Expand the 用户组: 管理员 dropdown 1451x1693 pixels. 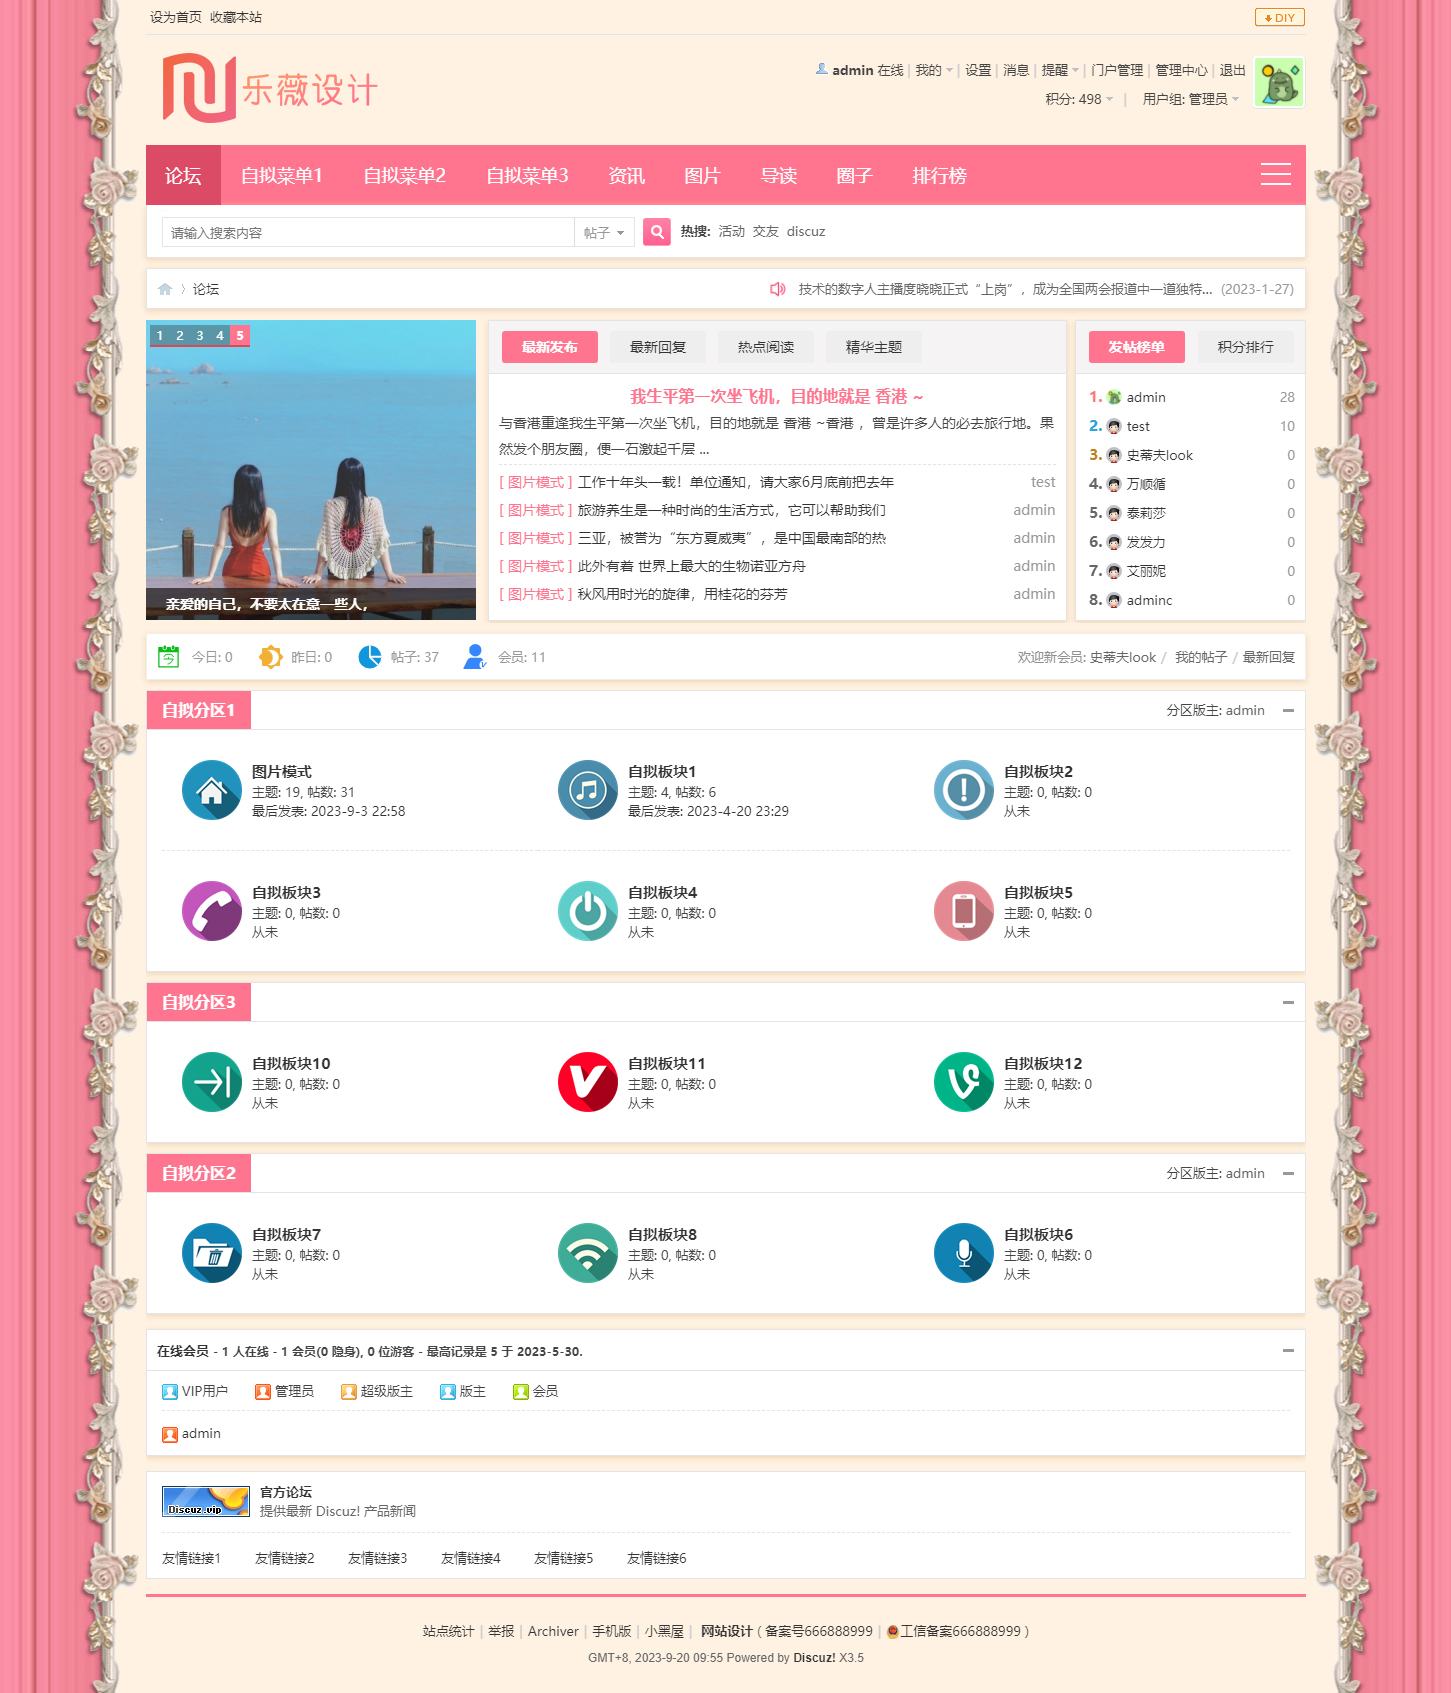(x=1190, y=99)
